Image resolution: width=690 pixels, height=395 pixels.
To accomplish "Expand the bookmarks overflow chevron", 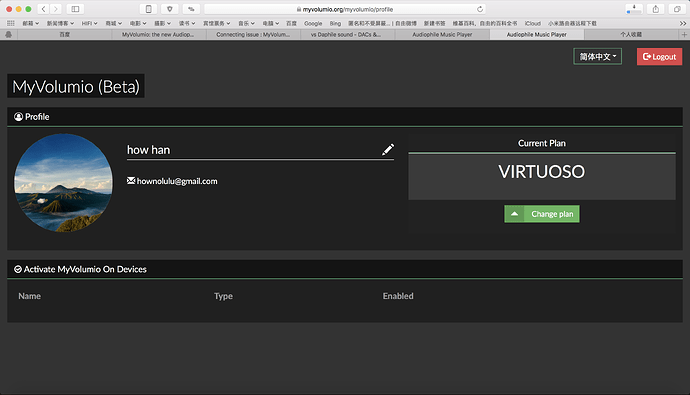I will [x=683, y=23].
